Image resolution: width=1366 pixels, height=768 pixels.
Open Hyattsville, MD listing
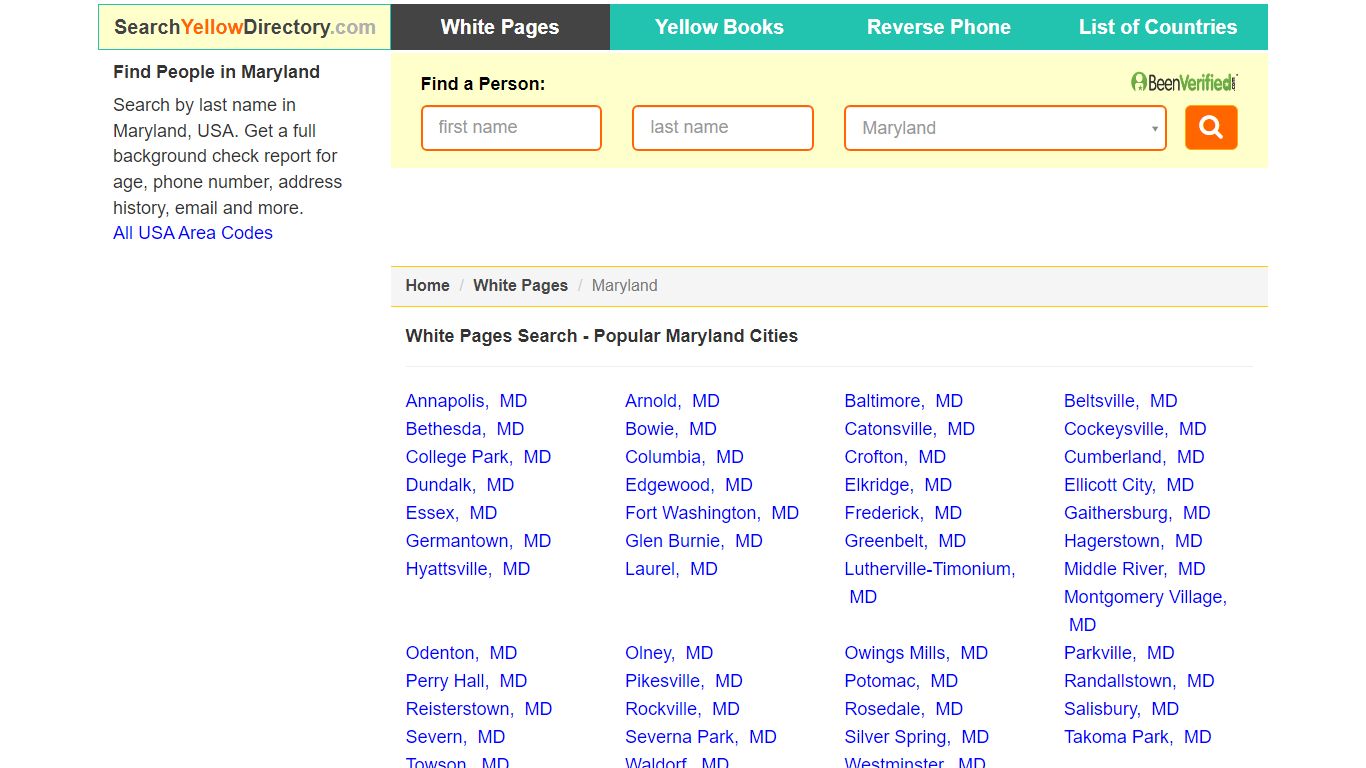(468, 569)
